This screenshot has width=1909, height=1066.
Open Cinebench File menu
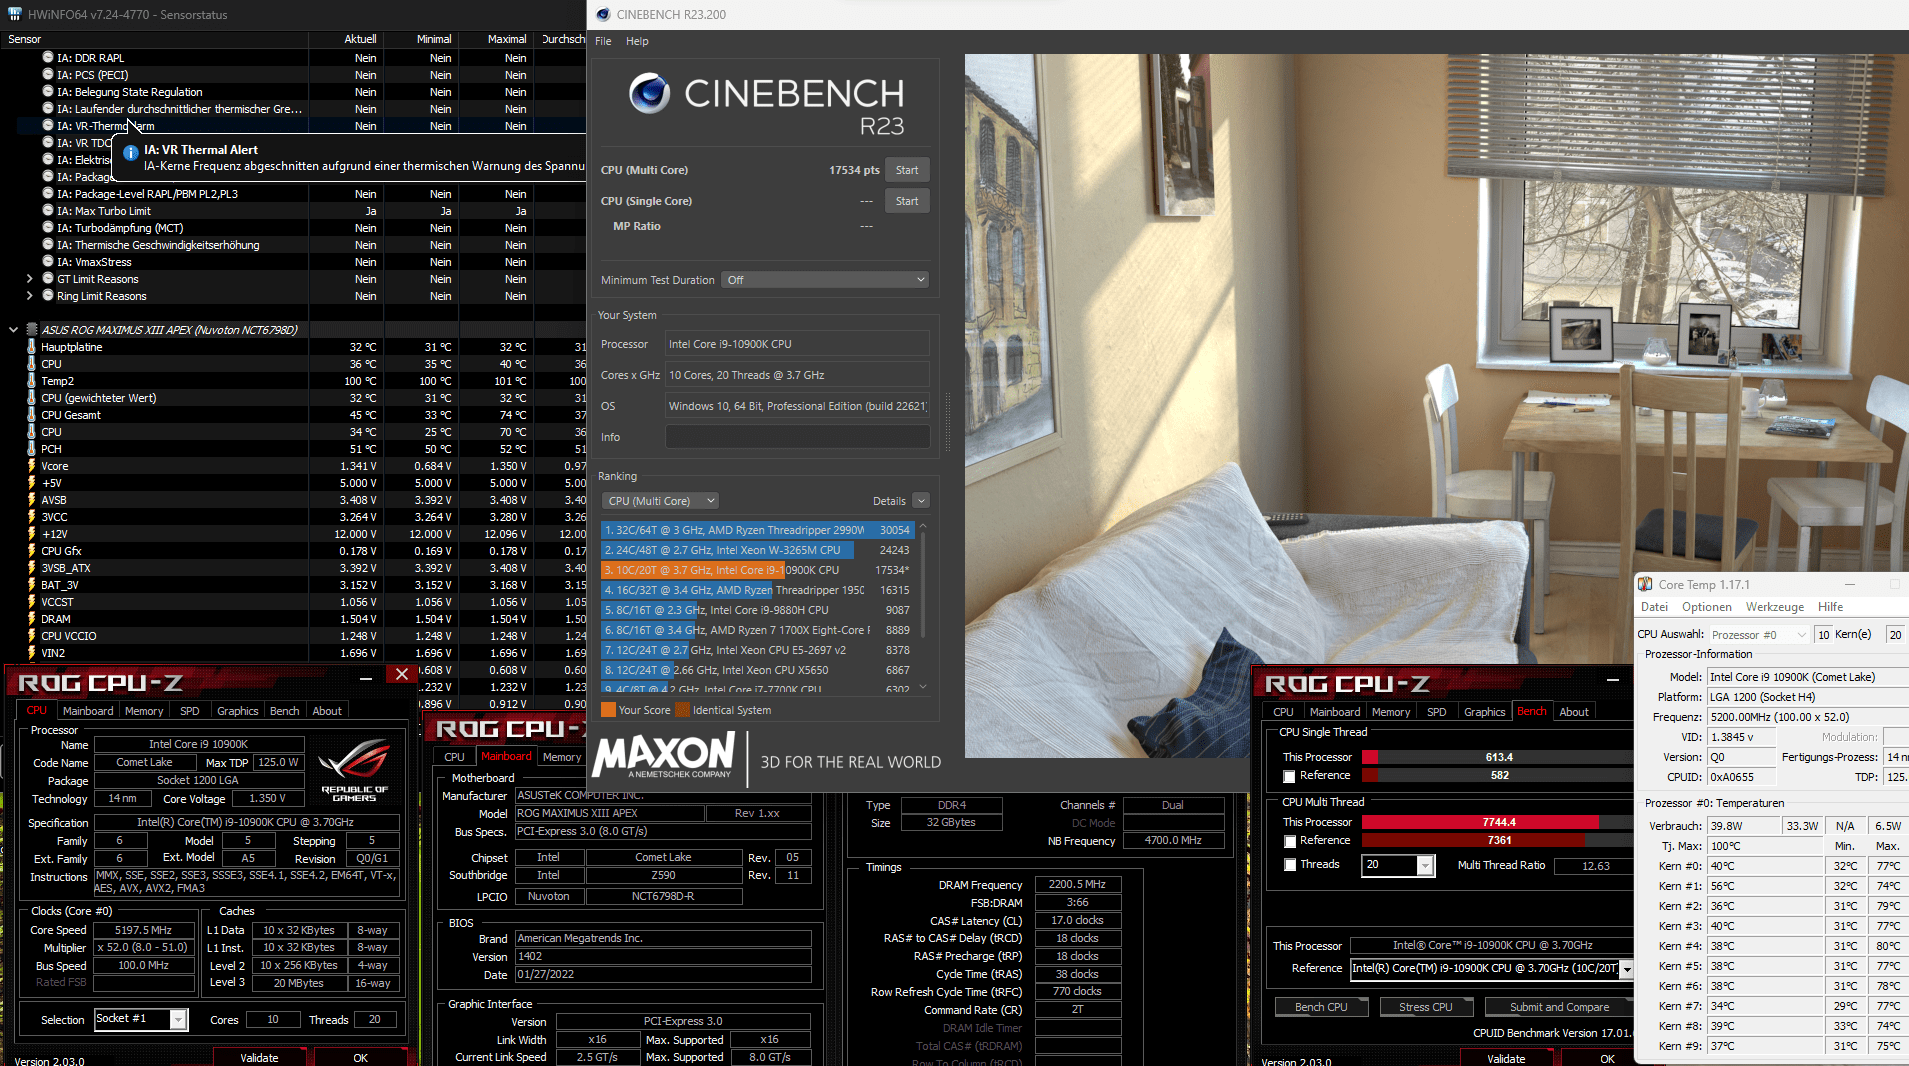(603, 41)
